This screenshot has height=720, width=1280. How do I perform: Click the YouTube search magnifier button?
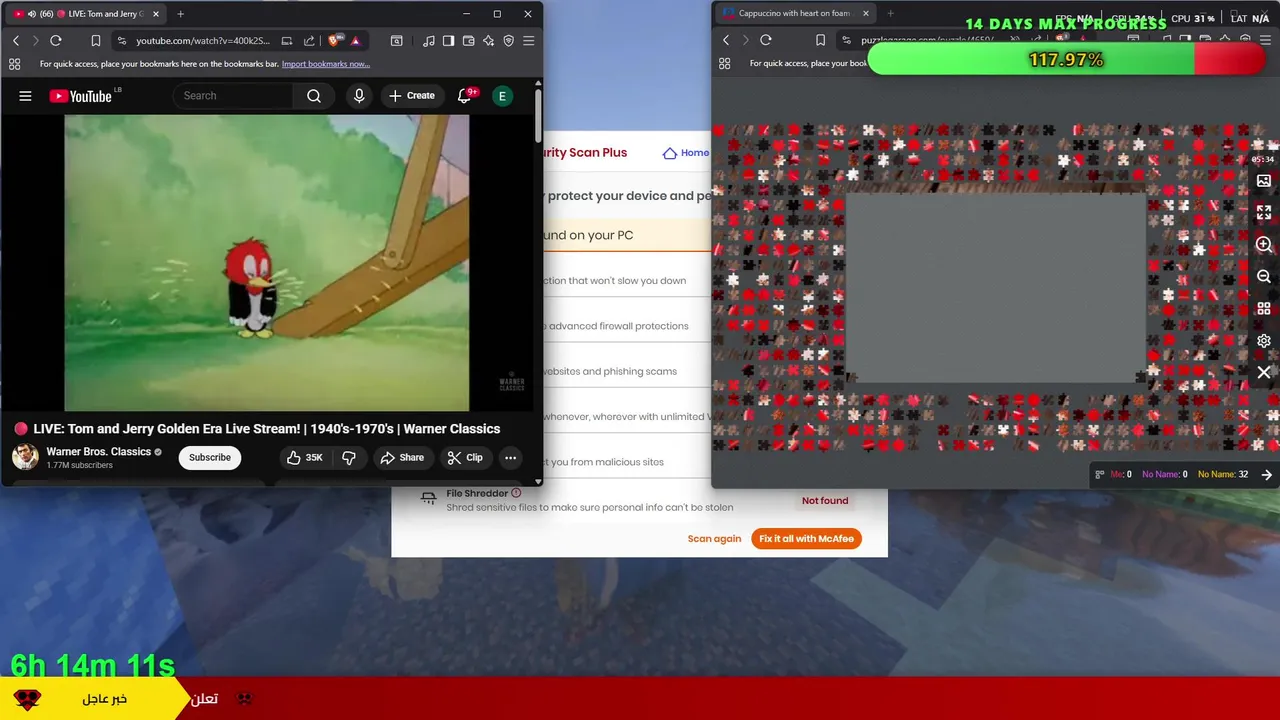(x=314, y=96)
